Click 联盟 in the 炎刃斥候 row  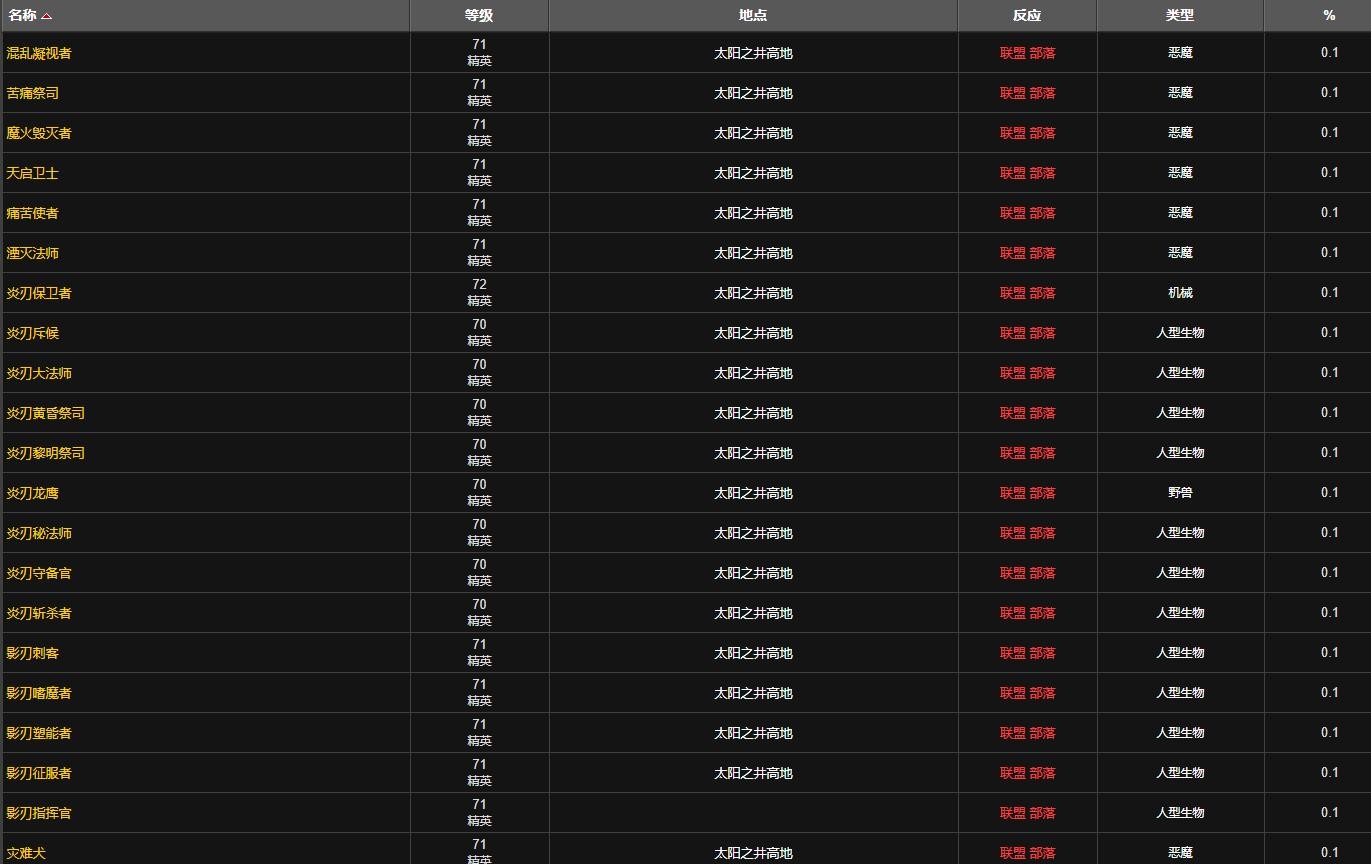coord(1013,333)
